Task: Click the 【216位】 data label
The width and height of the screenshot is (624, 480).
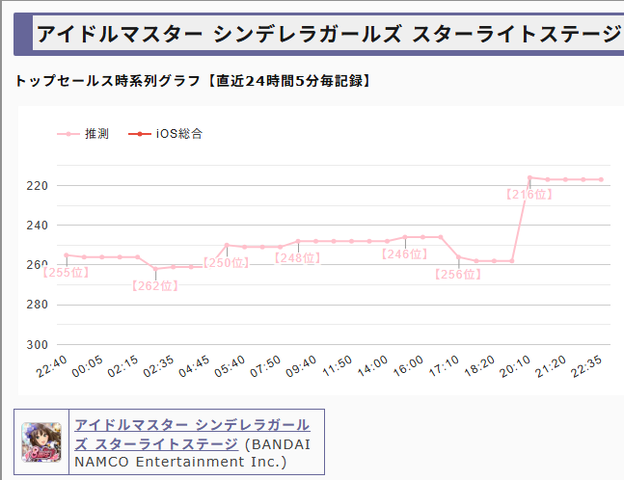Action: (x=529, y=194)
